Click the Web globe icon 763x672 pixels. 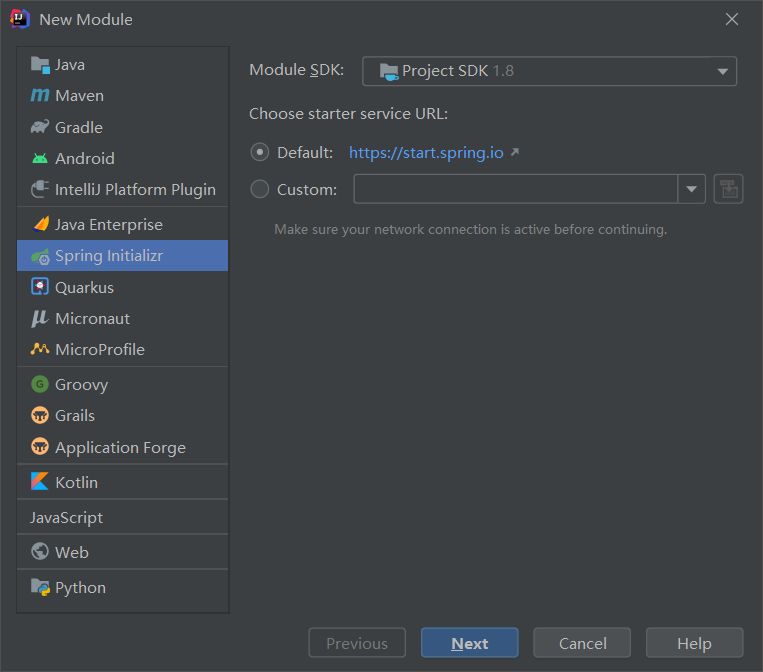40,552
